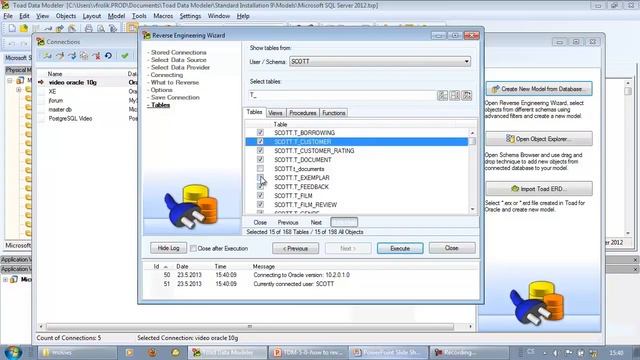Click the 'Stored Connections' wizard step

tap(178, 52)
